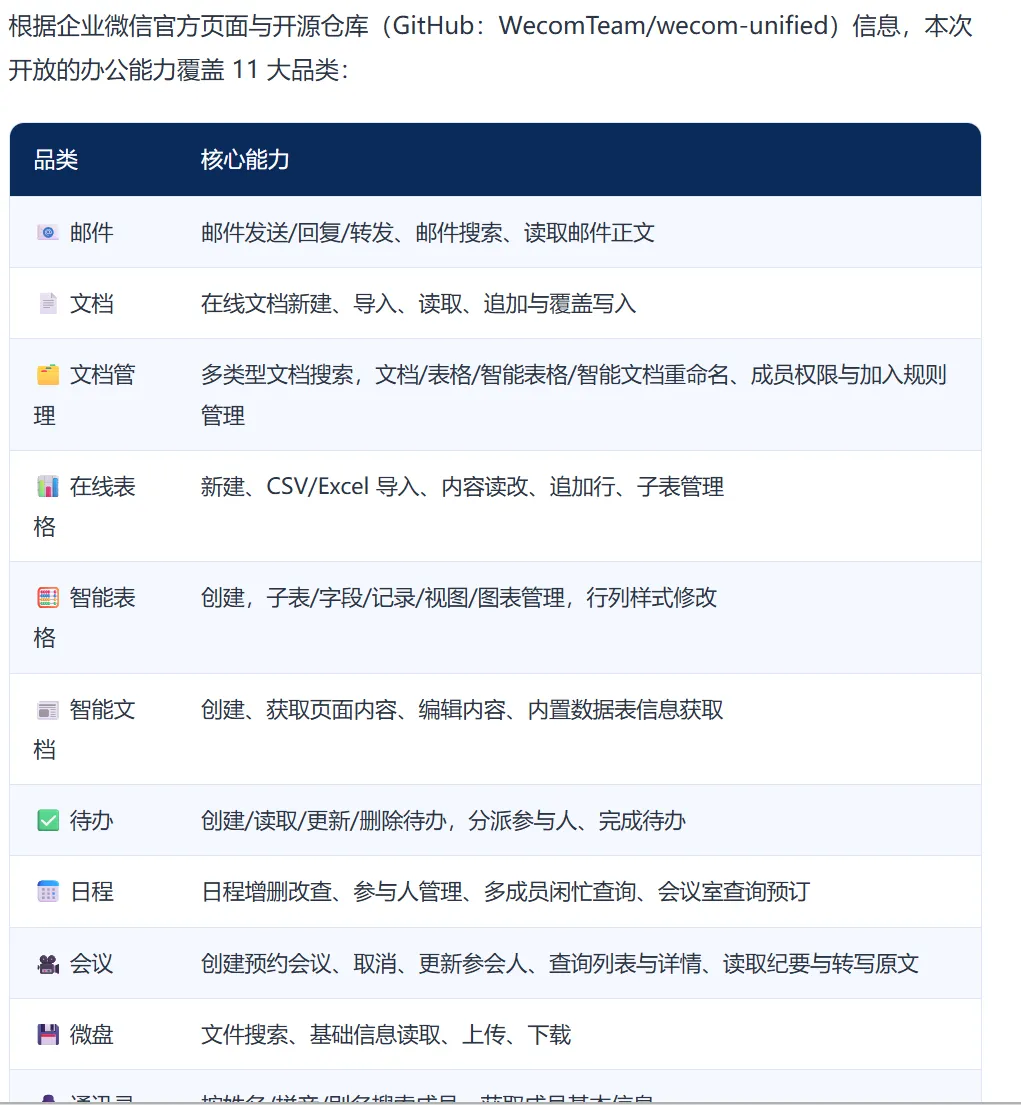Viewport: 1021px width, 1105px height.
Task: Click the description starting 日程增删改查
Action: click(x=505, y=891)
